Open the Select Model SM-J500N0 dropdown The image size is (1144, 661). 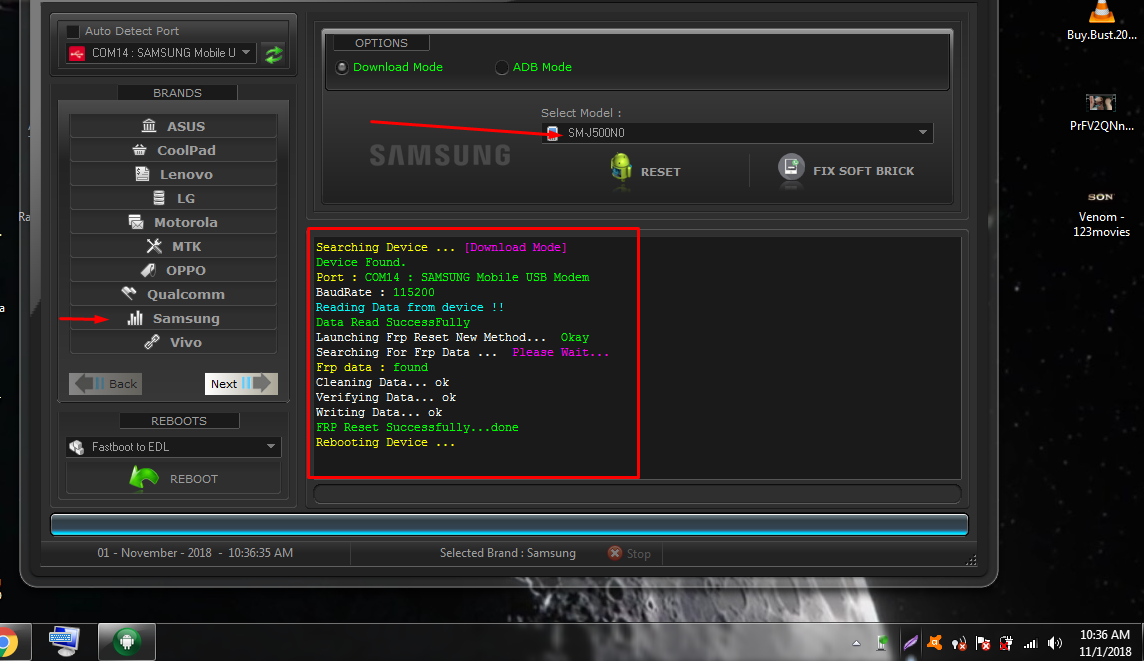pos(737,133)
